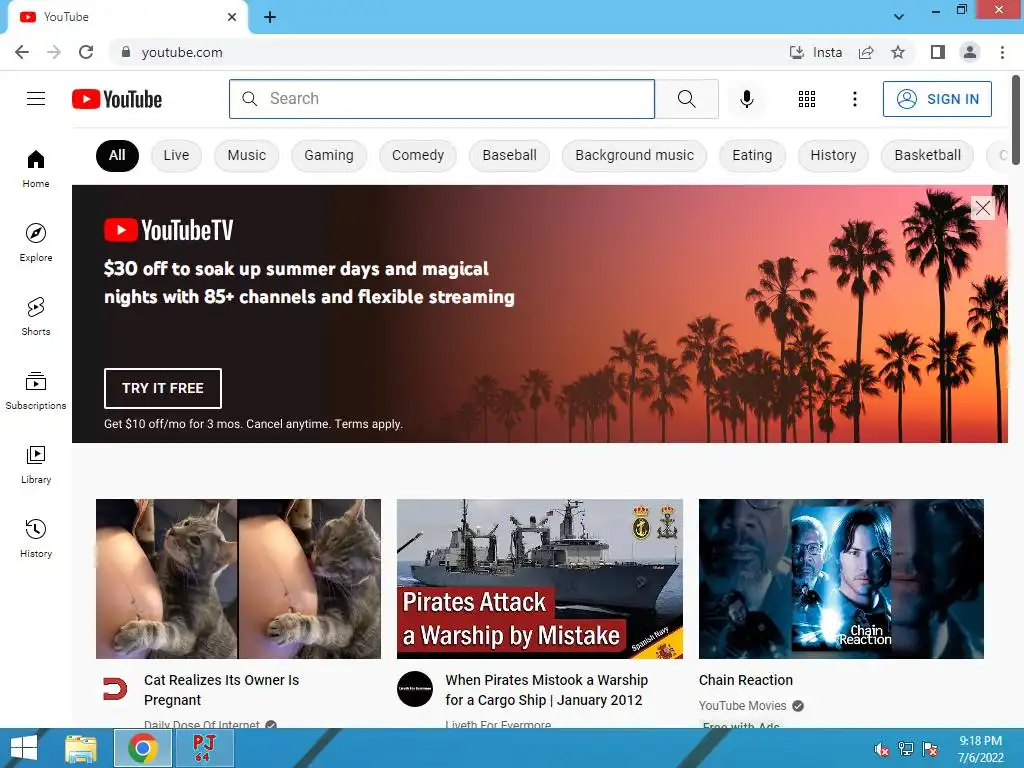Click the SIGN IN button
The image size is (1024, 768).
click(937, 99)
